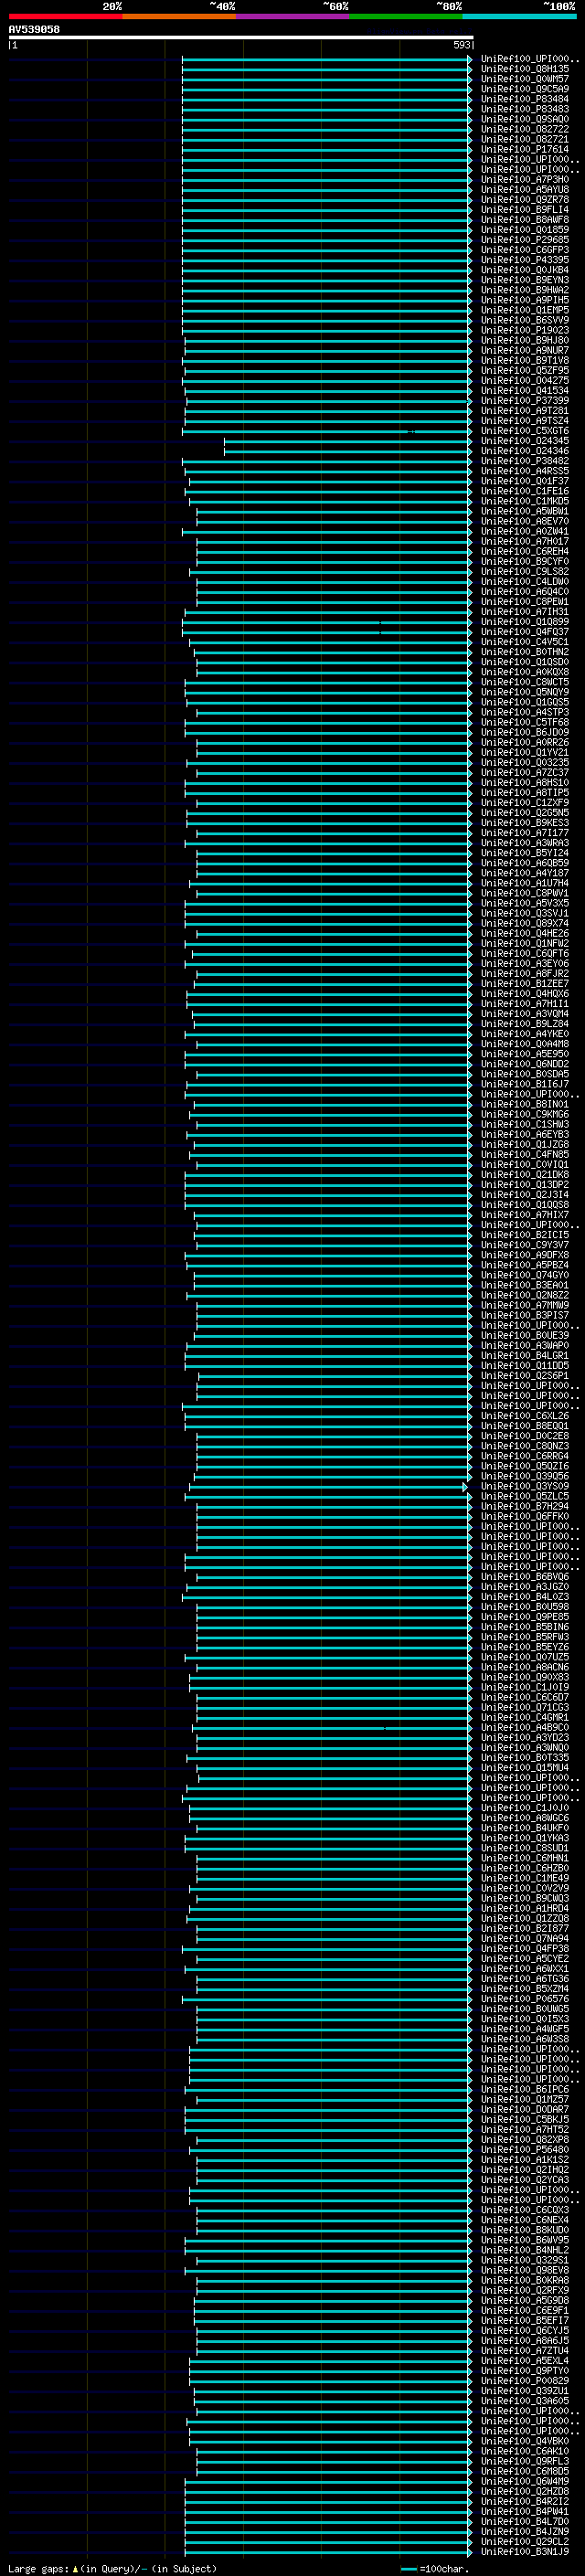The width and height of the screenshot is (585, 2576).
Task: Open hit UniRef100_P83484
Action: point(525,99)
